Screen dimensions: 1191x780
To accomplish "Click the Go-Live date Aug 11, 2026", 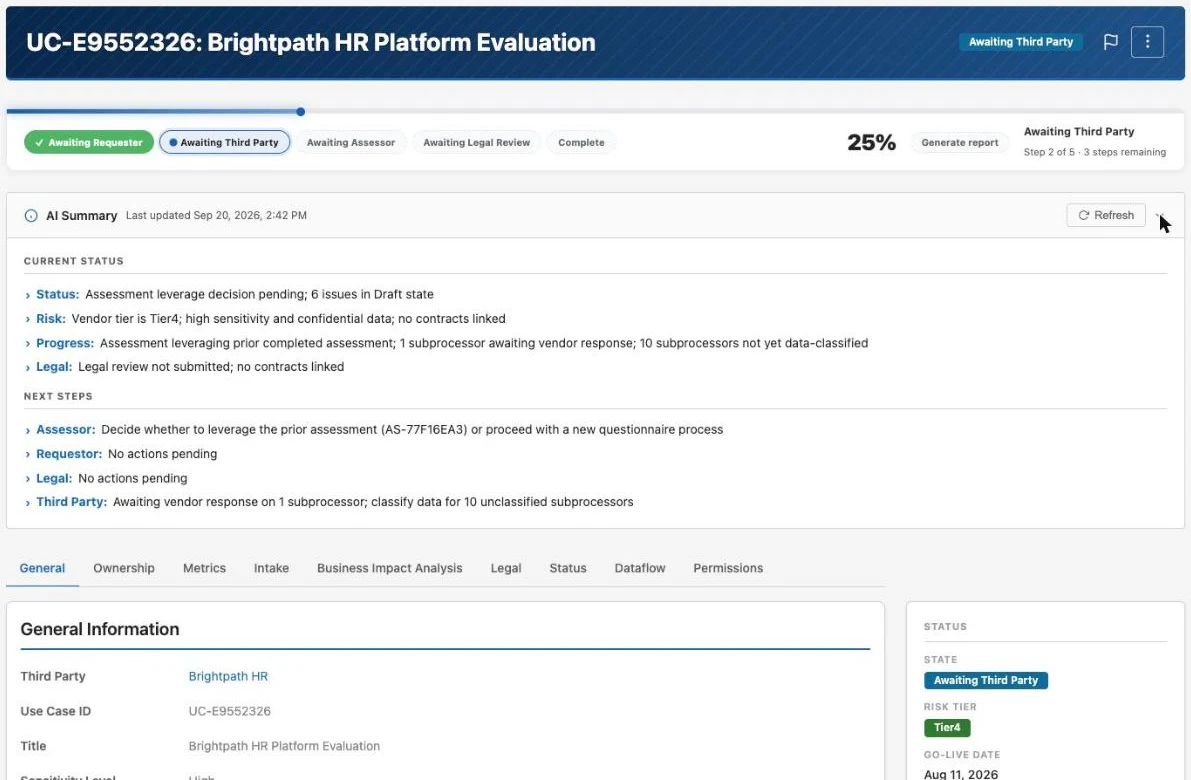I will (x=961, y=774).
